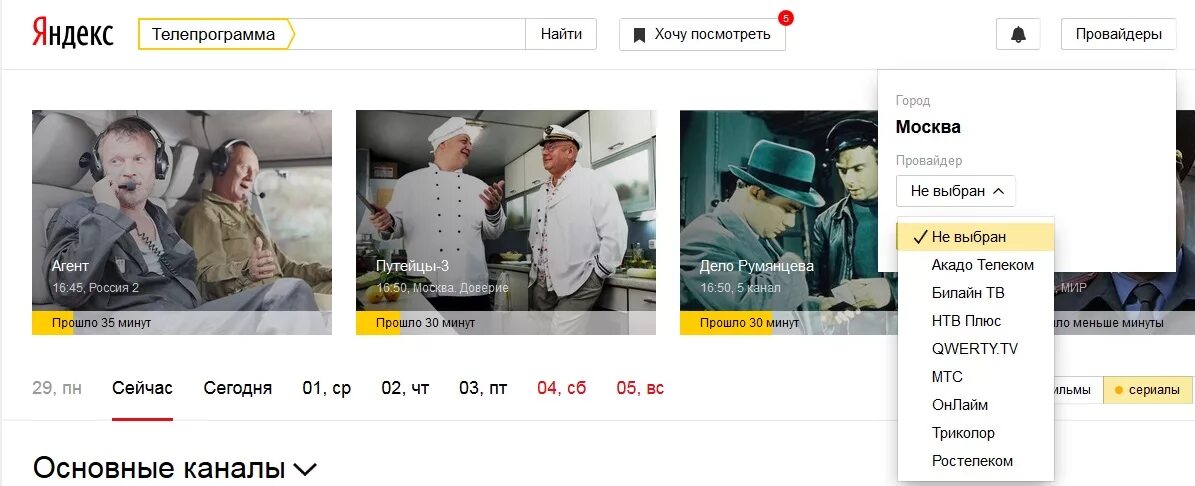Collapse the Не выбран provider dropdown
1195x486 pixels.
click(955, 191)
